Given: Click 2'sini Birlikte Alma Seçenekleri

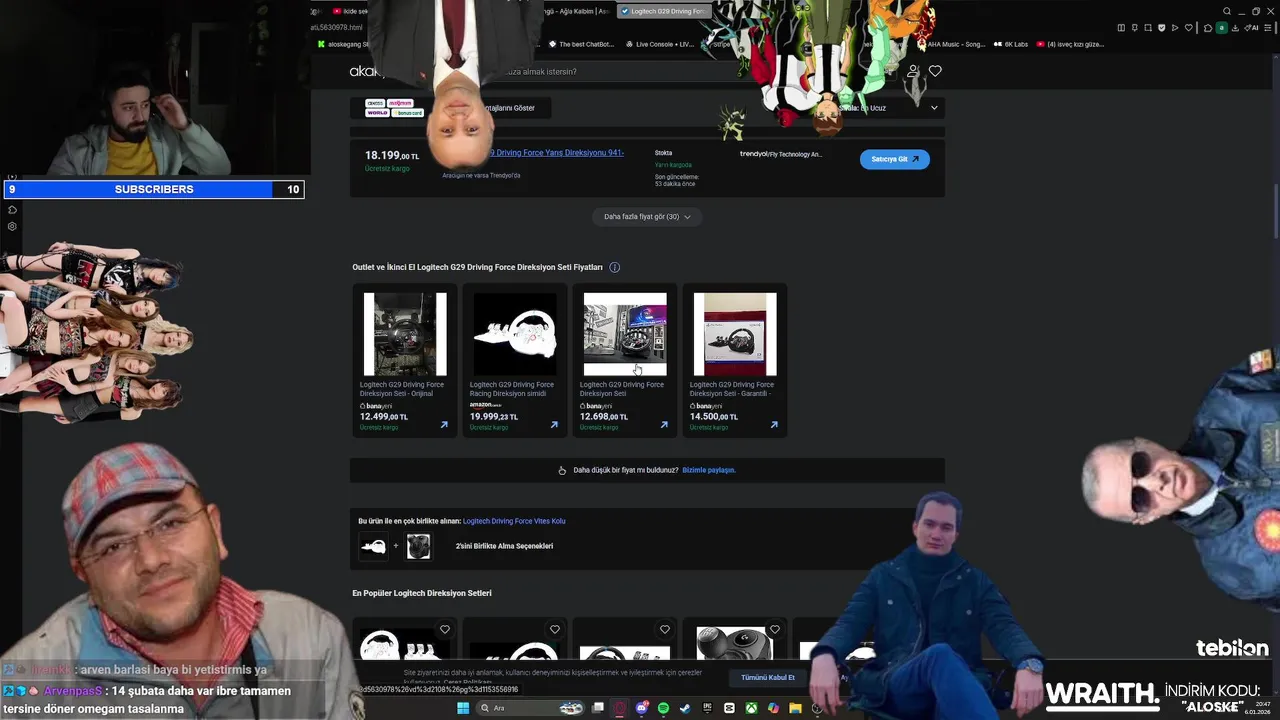Looking at the screenshot, I should point(504,546).
